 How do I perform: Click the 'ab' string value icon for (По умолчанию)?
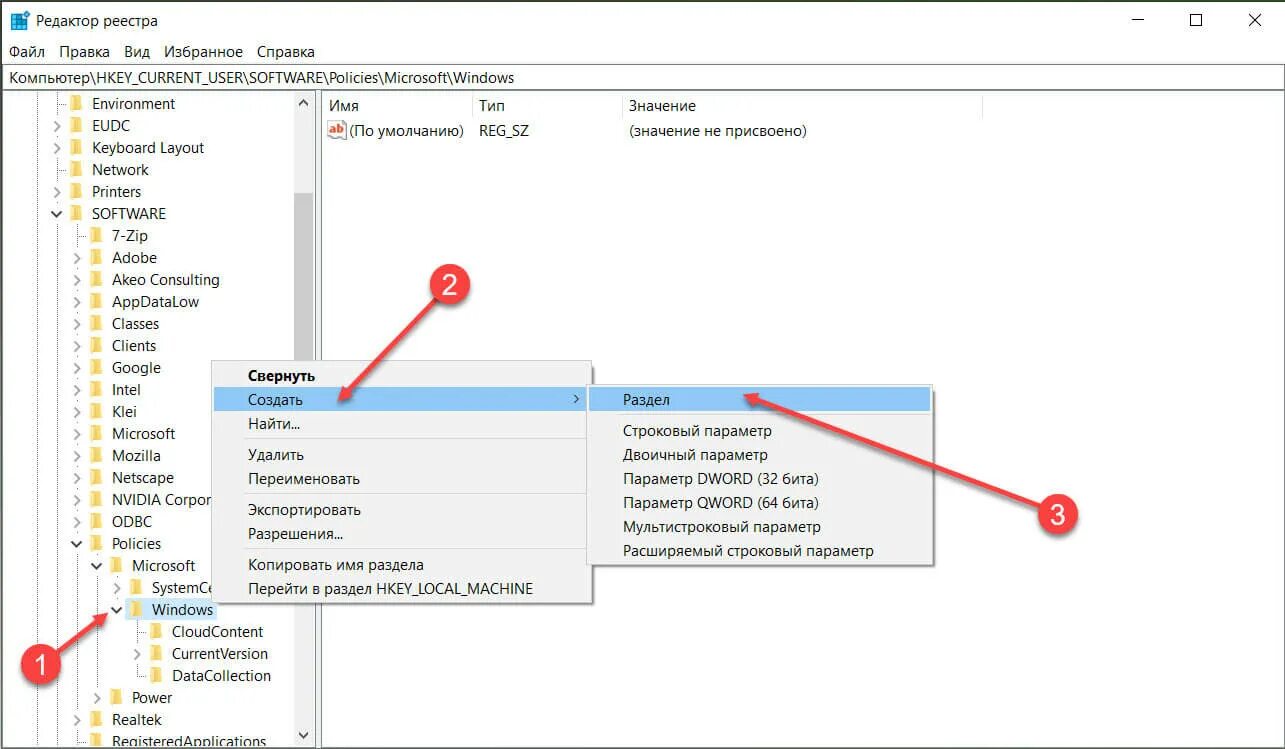337,131
